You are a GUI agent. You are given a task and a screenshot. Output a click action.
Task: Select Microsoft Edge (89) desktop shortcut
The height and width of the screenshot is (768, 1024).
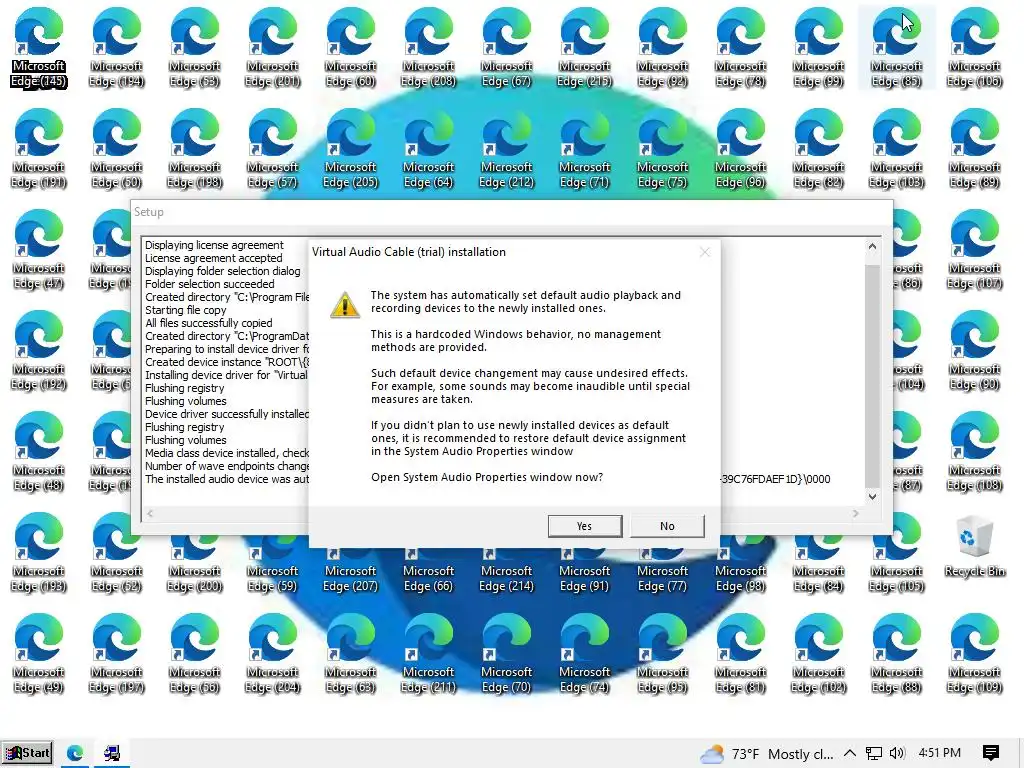click(974, 149)
